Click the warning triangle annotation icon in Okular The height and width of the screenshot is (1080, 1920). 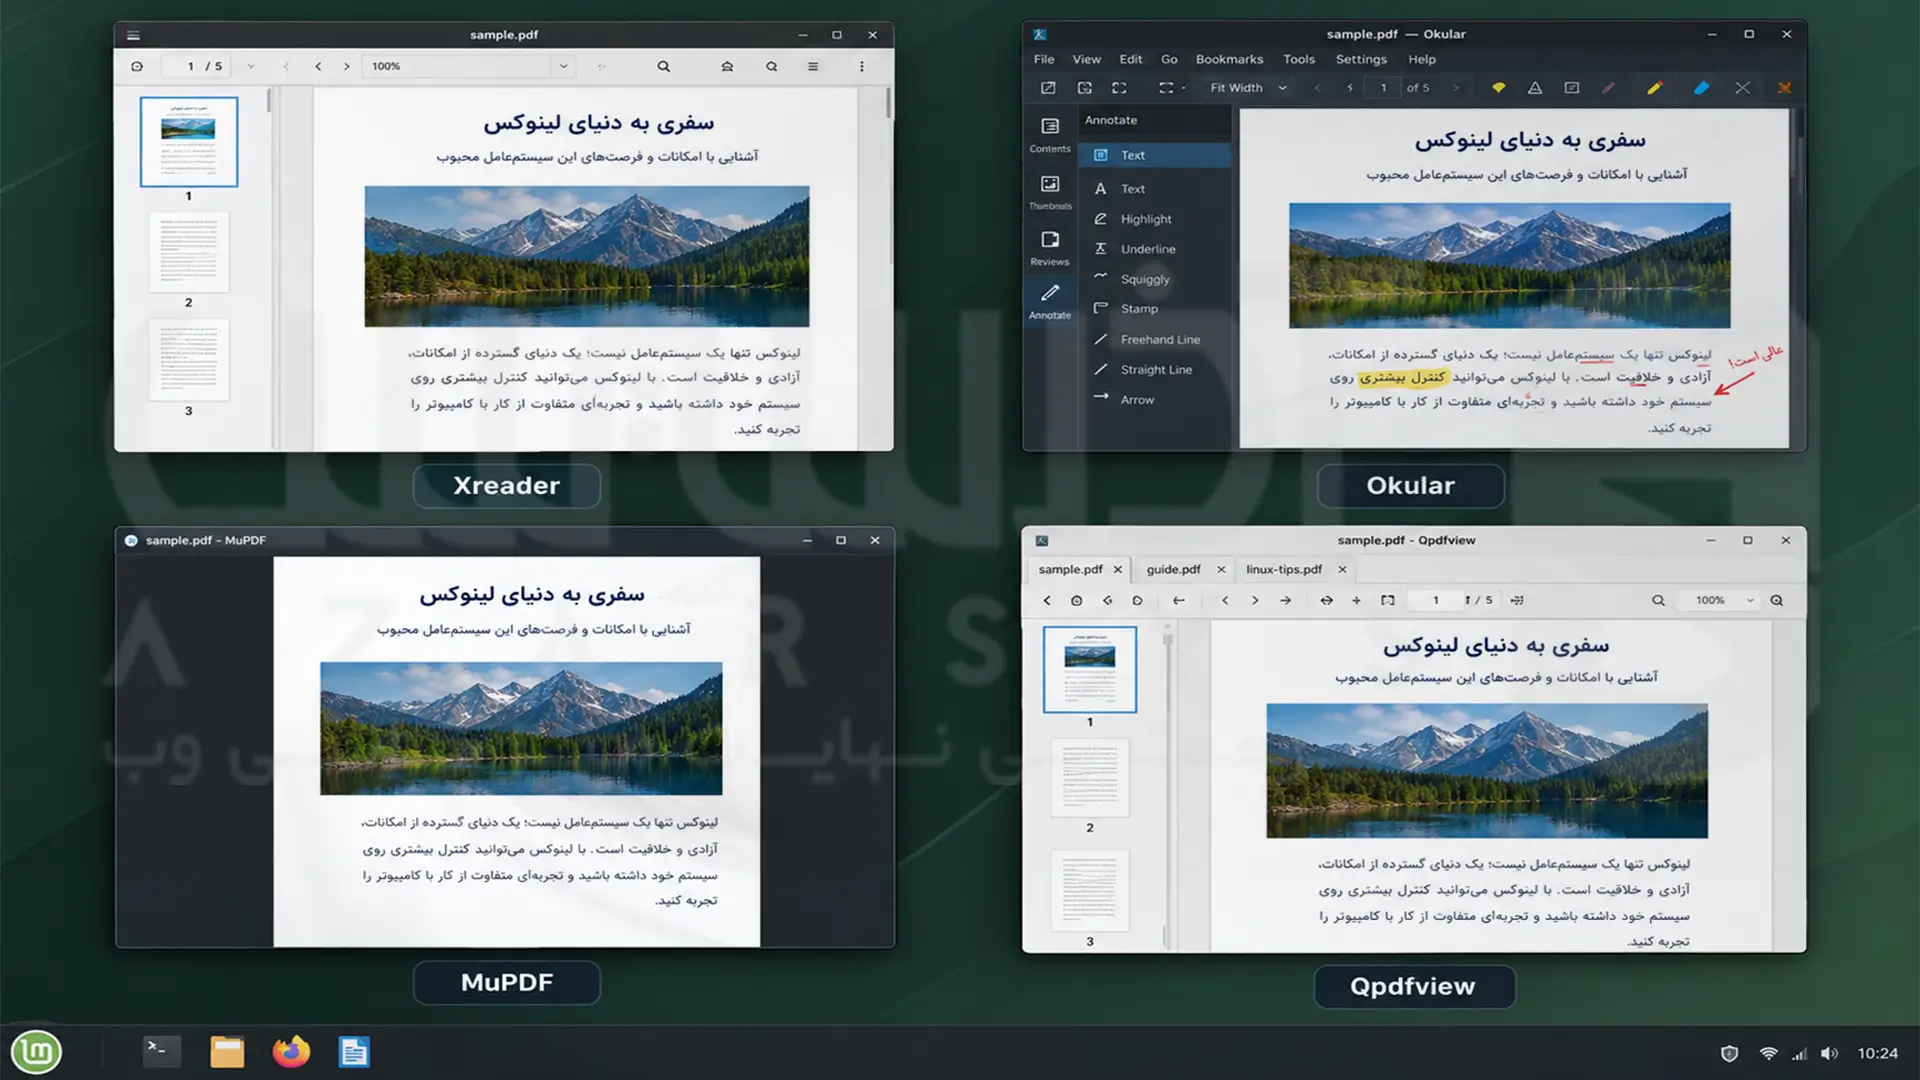(x=1534, y=88)
